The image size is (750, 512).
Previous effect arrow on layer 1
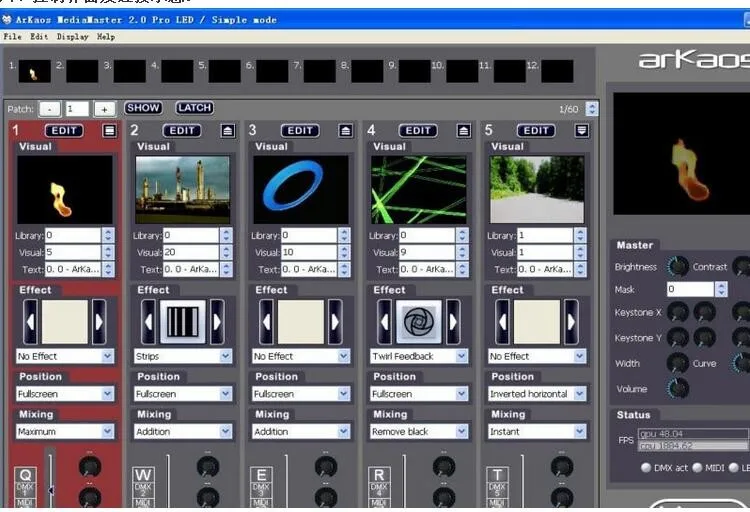point(30,322)
